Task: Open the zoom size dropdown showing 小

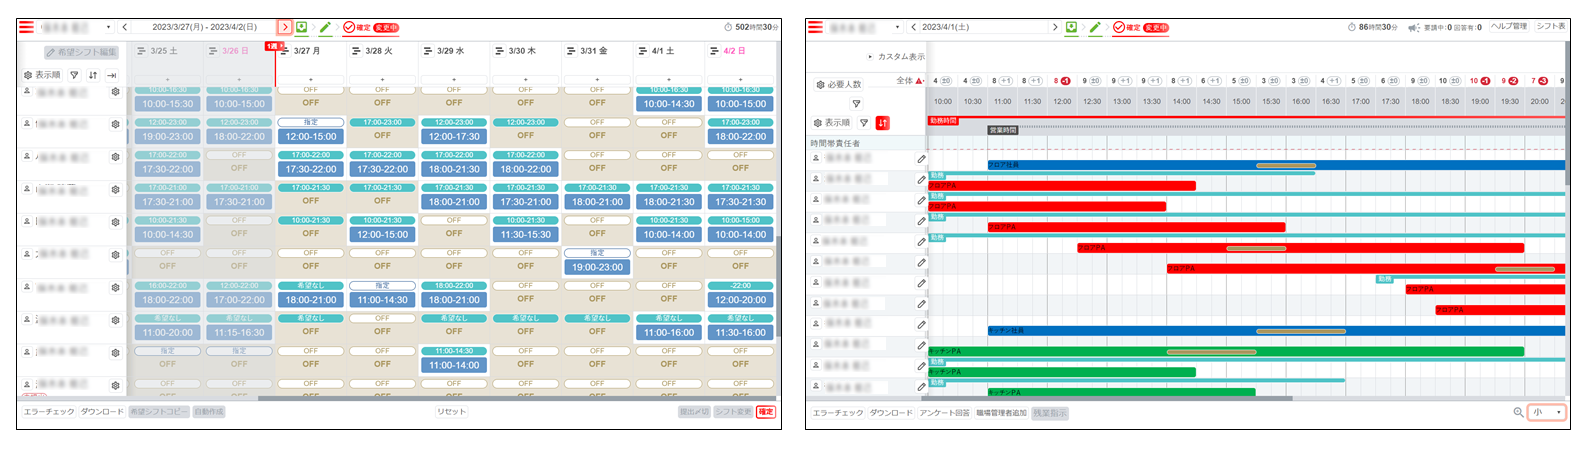Action: (1546, 412)
